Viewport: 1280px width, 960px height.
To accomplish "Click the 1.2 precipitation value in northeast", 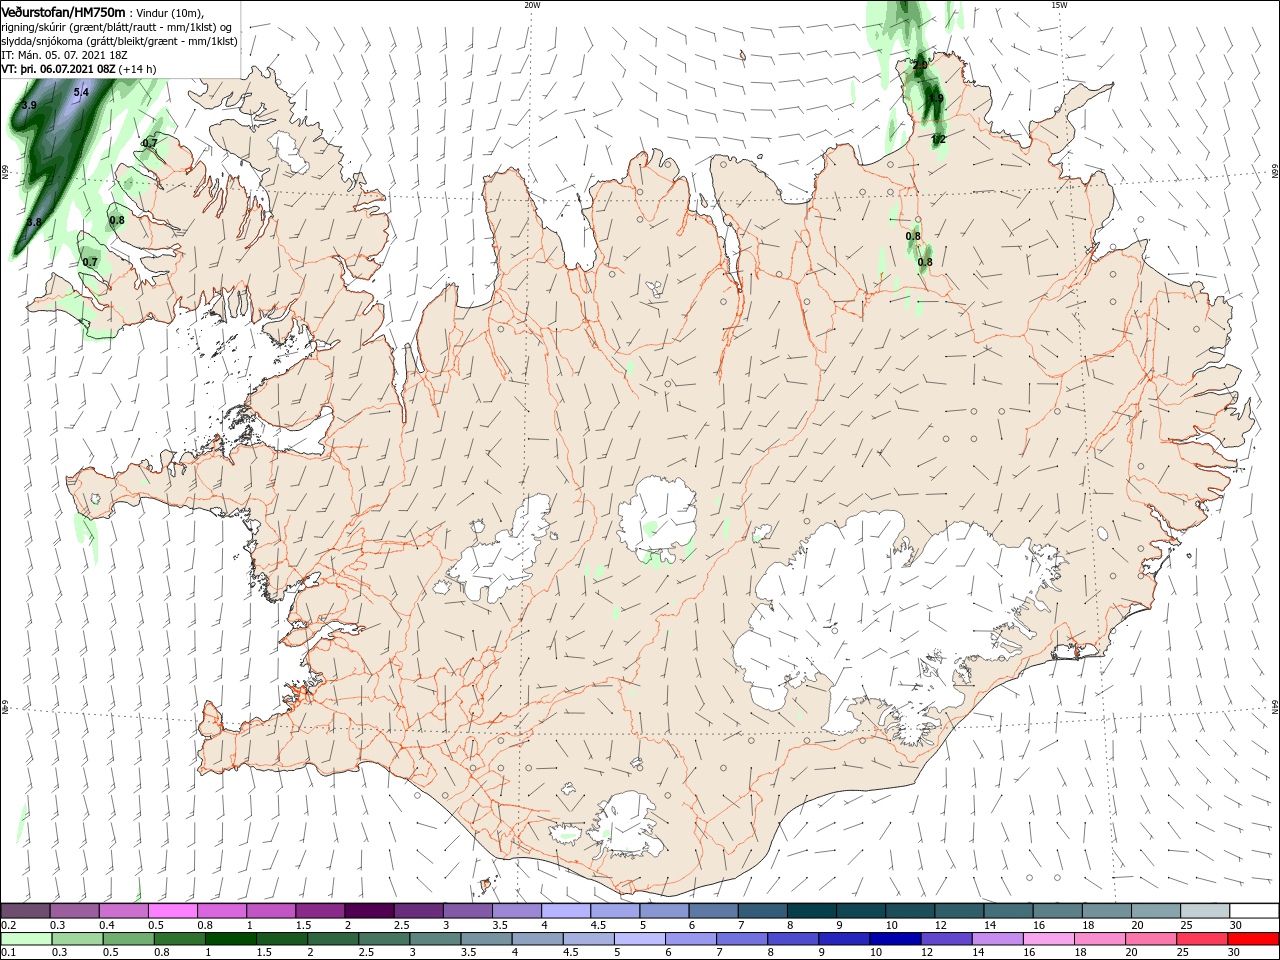I will pyautogui.click(x=939, y=139).
